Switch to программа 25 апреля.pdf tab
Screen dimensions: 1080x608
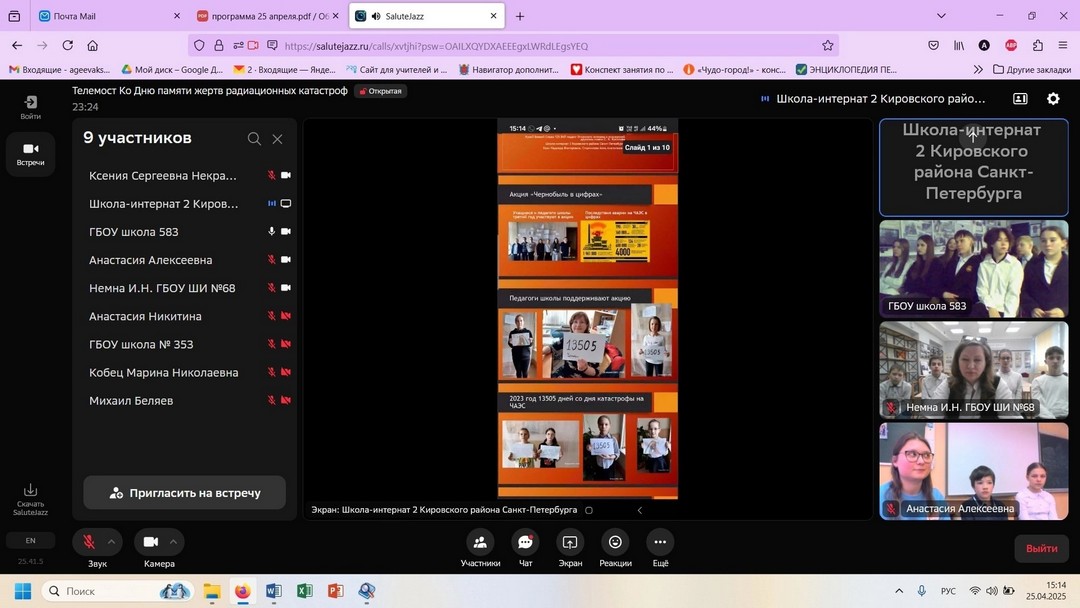point(268,16)
